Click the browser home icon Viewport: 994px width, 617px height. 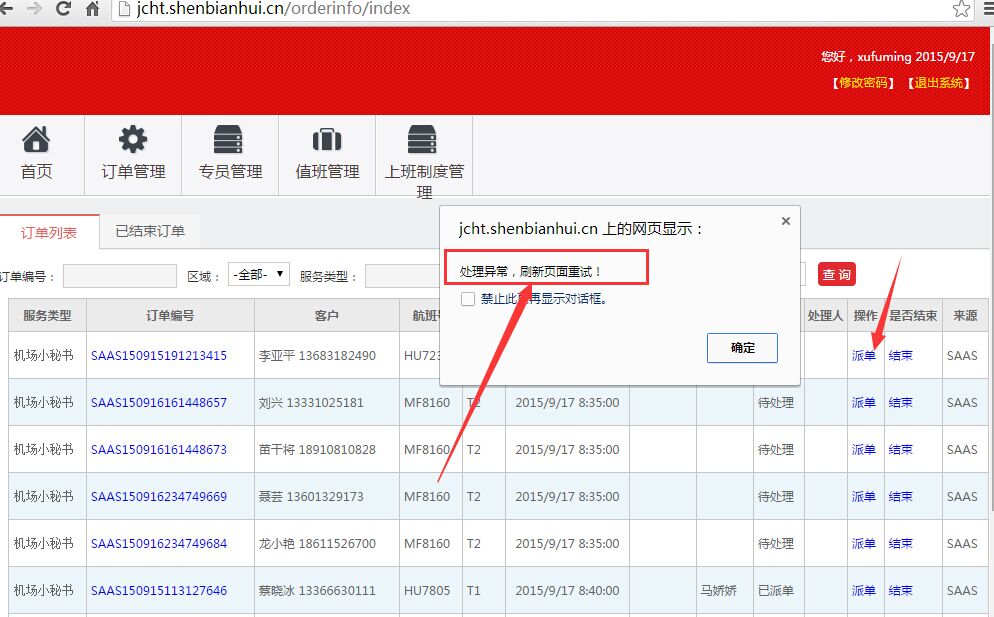[92, 9]
